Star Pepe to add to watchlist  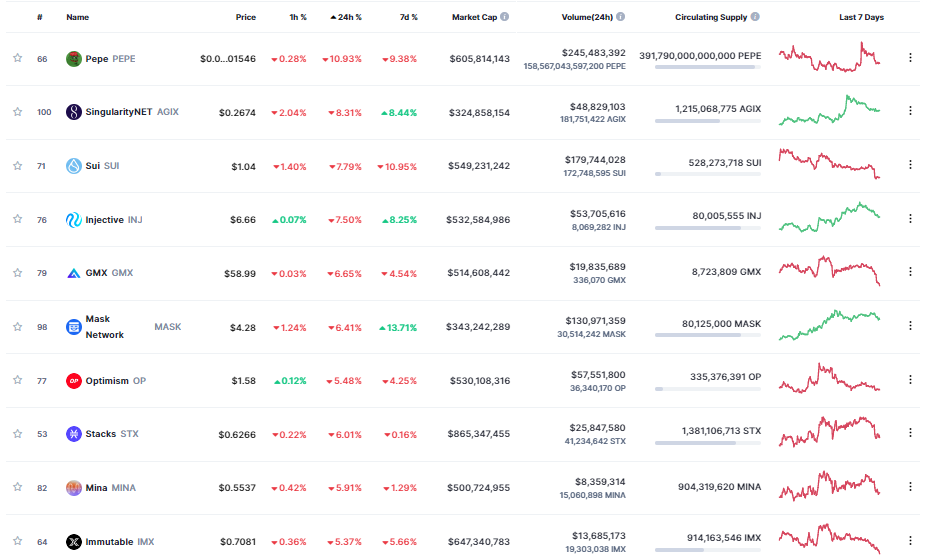(x=18, y=58)
